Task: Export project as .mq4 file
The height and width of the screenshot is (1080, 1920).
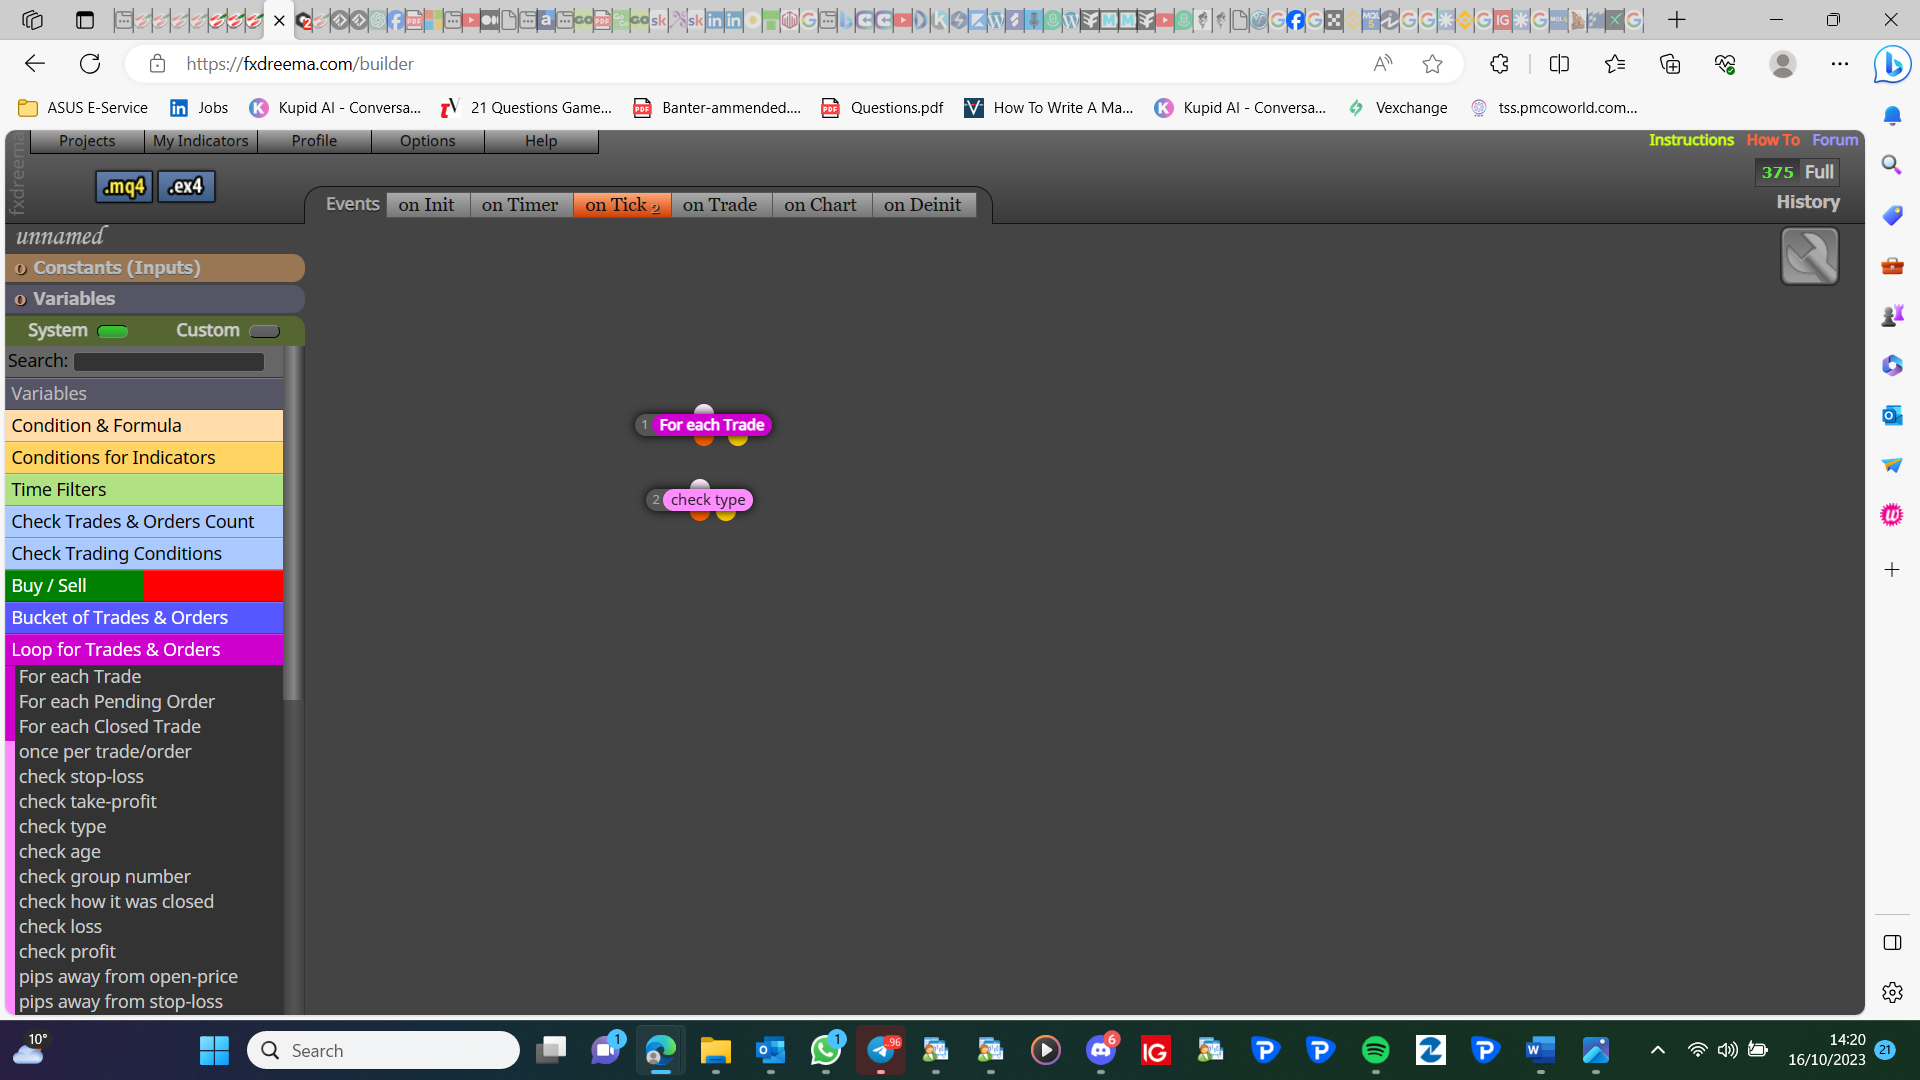Action: [x=124, y=186]
